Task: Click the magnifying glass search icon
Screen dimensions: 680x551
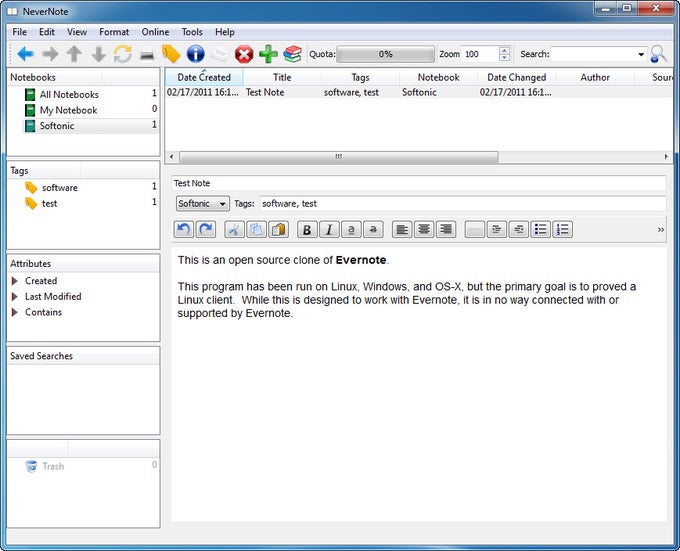Action: [x=659, y=54]
